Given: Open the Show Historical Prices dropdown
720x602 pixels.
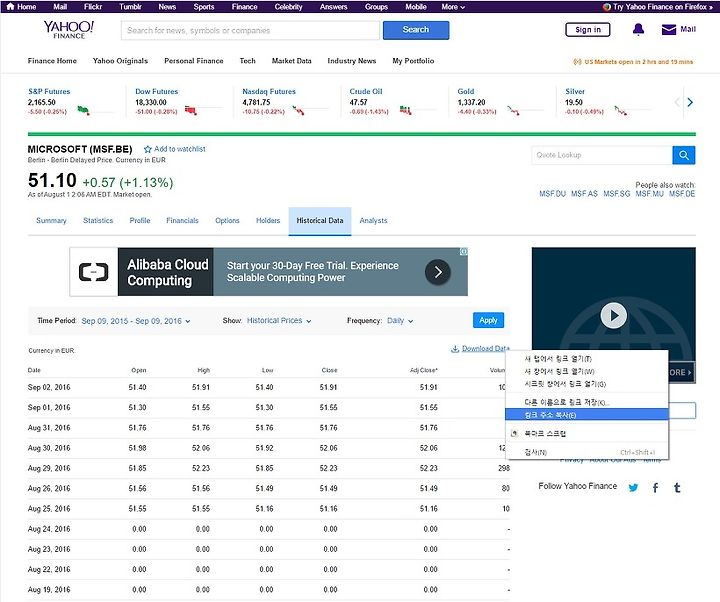Looking at the screenshot, I should (279, 321).
